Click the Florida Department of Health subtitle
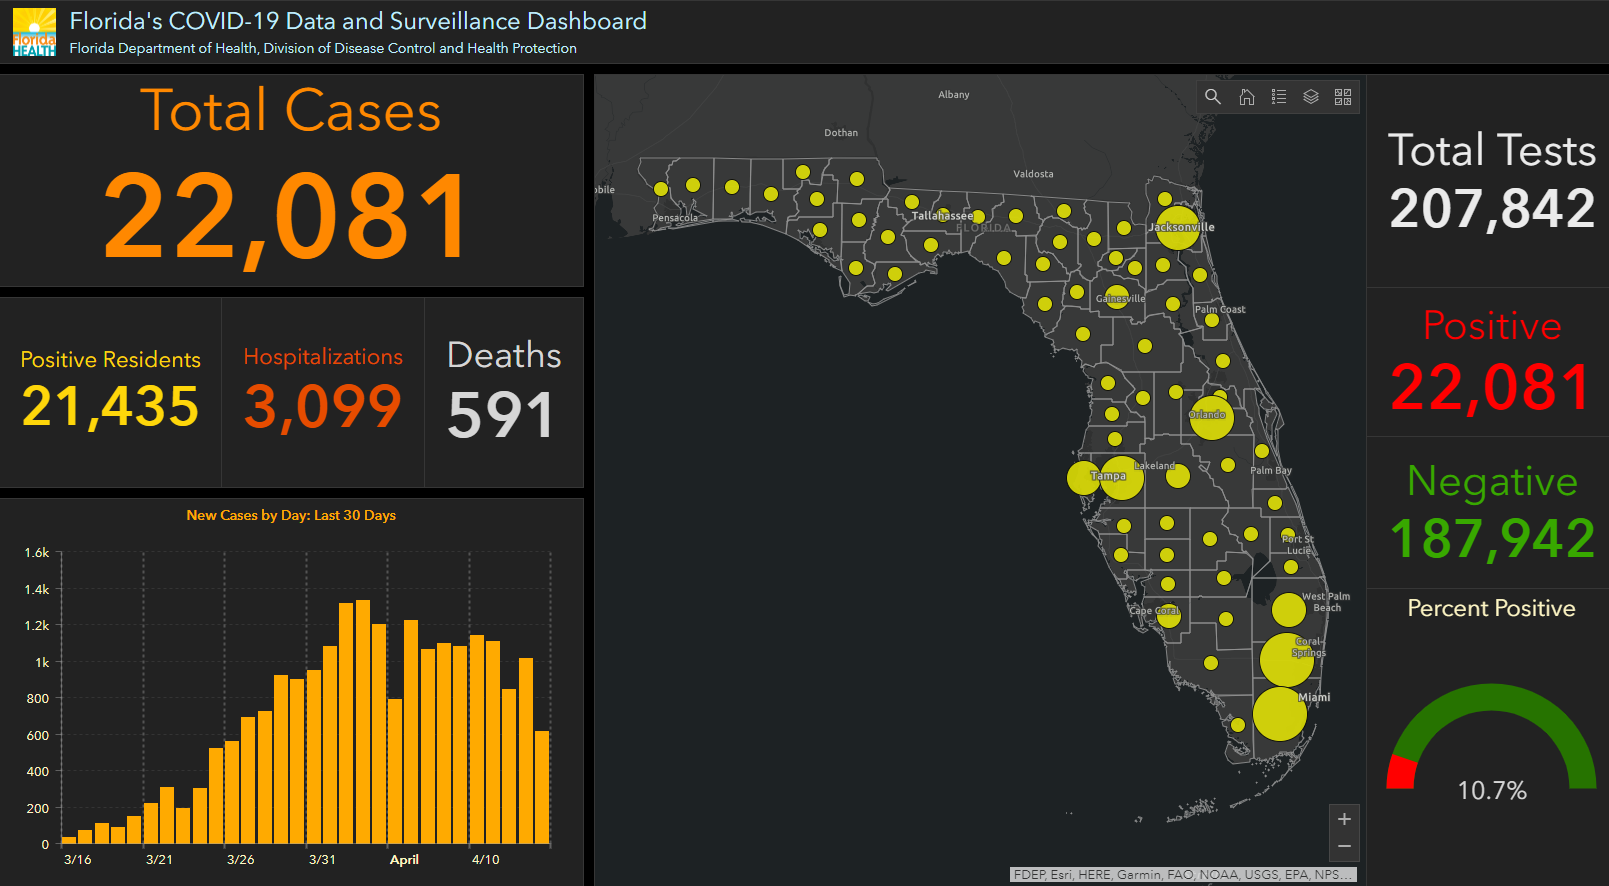1609x886 pixels. point(323,48)
